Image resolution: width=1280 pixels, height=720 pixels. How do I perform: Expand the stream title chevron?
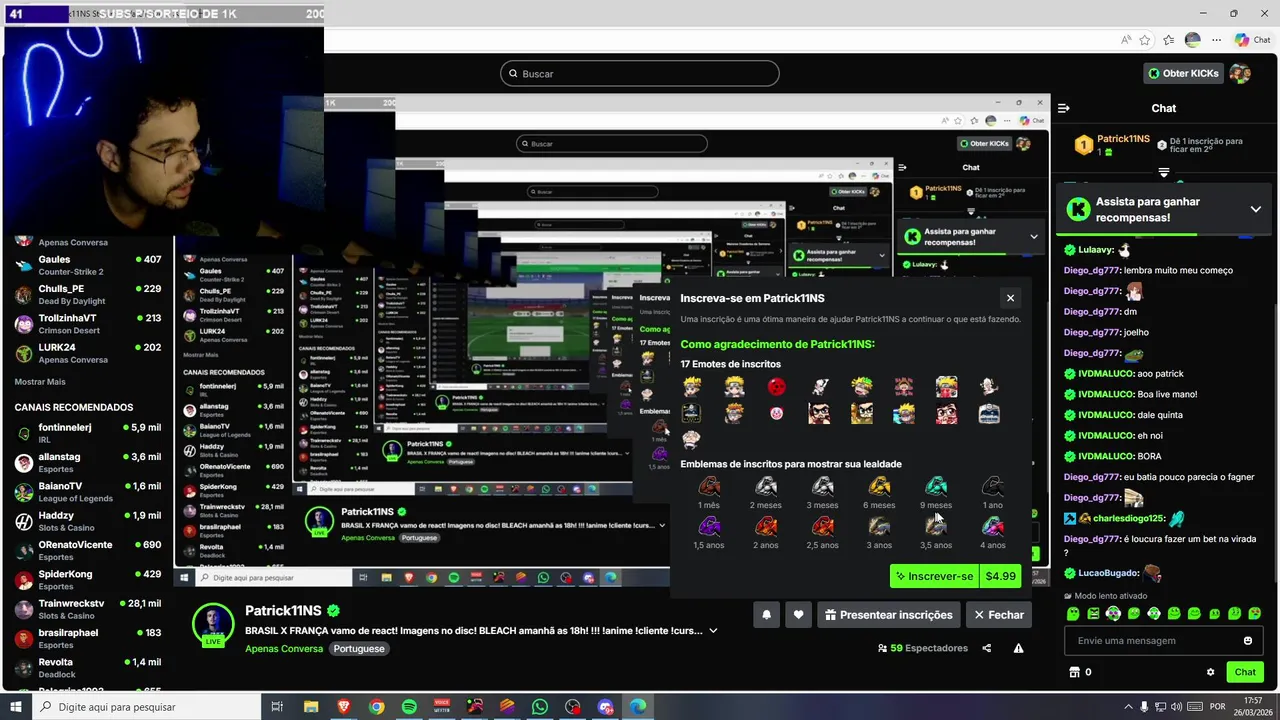[713, 631]
